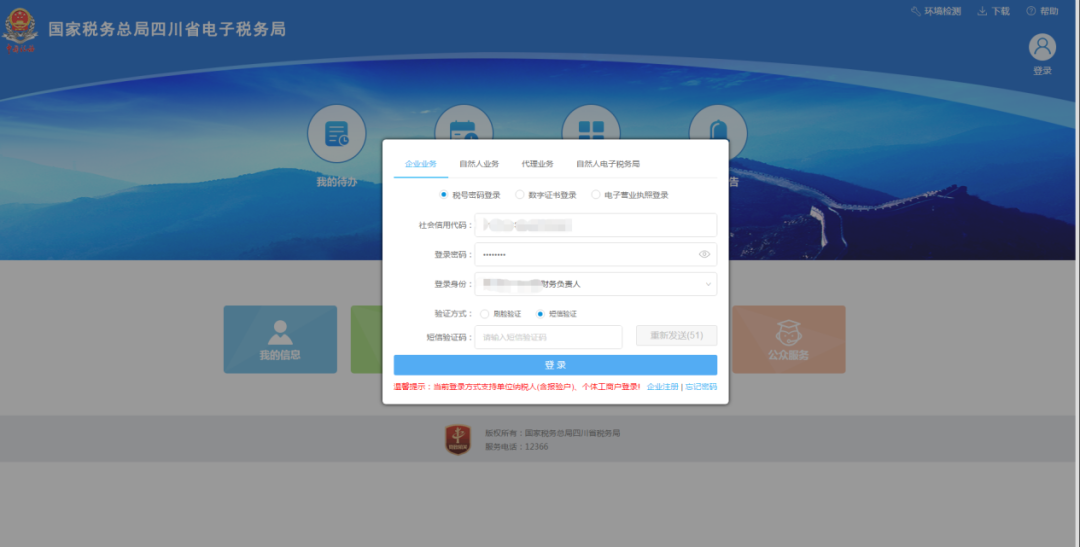Click the tax bureau emblem logo
This screenshot has height=547, width=1080.
(19, 30)
